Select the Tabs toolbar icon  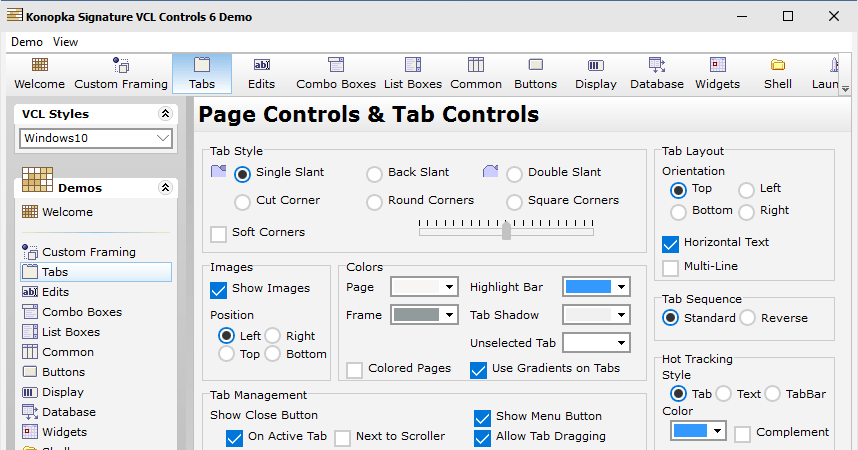coord(202,74)
